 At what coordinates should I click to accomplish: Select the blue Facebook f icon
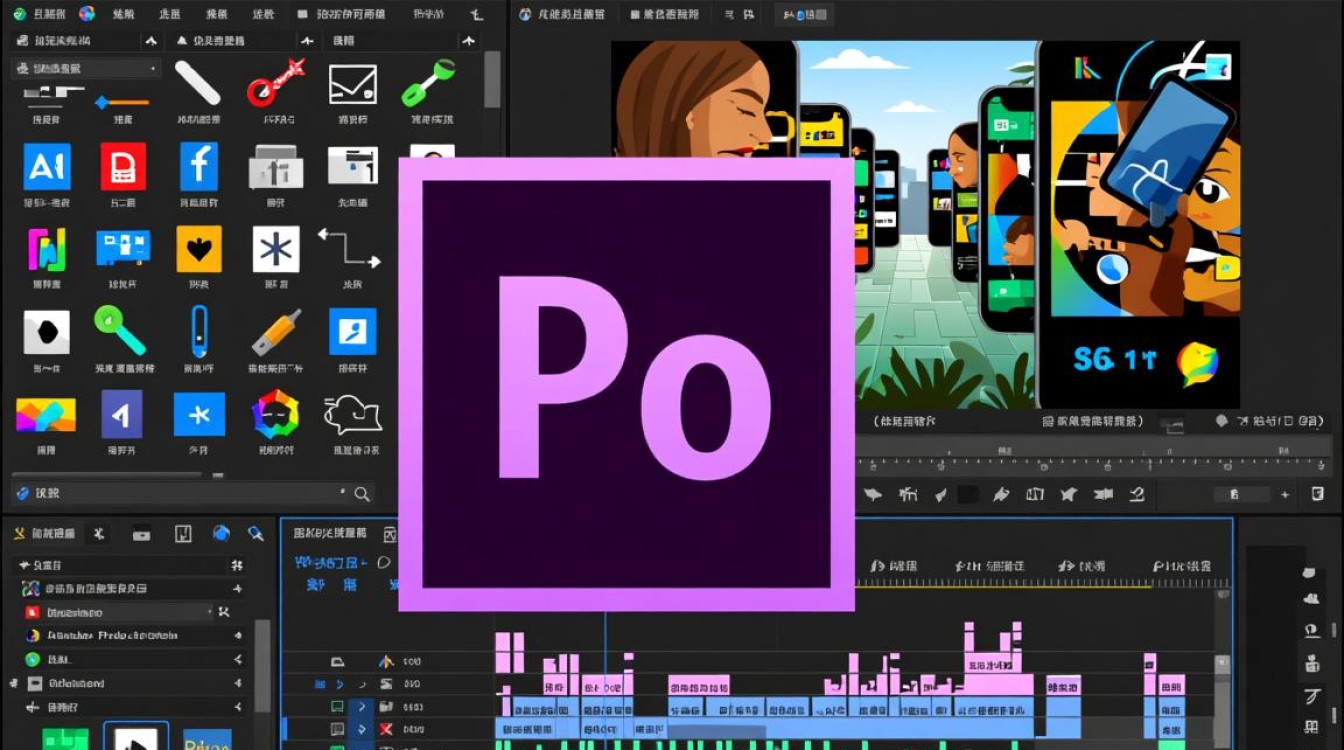coord(199,166)
